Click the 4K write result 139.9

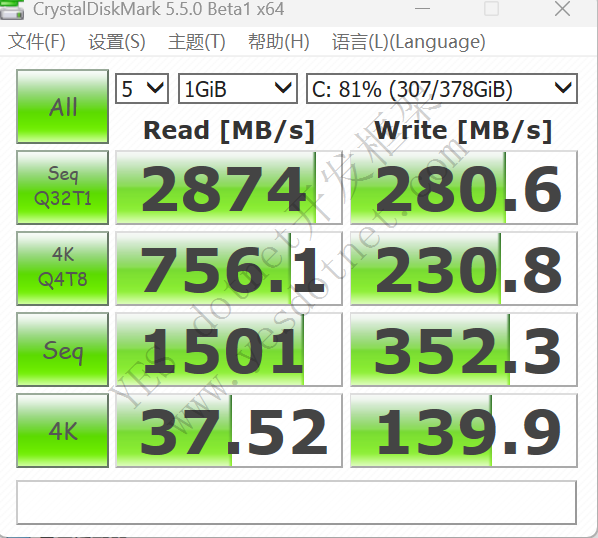[x=464, y=430]
